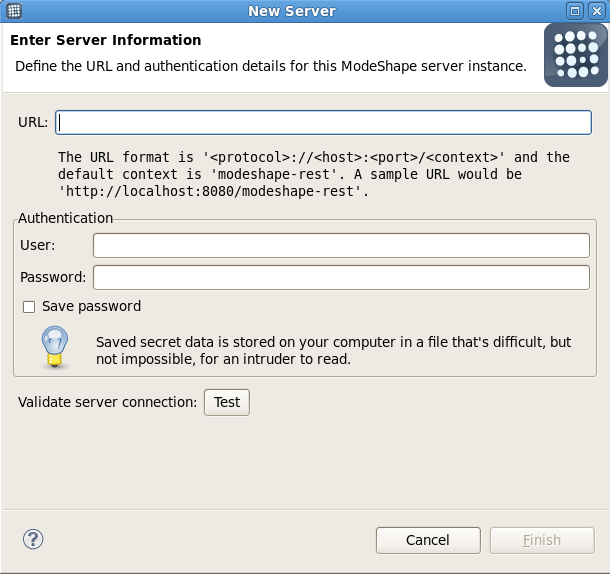Click into the User input field
Image resolution: width=610 pixels, height=574 pixels.
pos(340,246)
